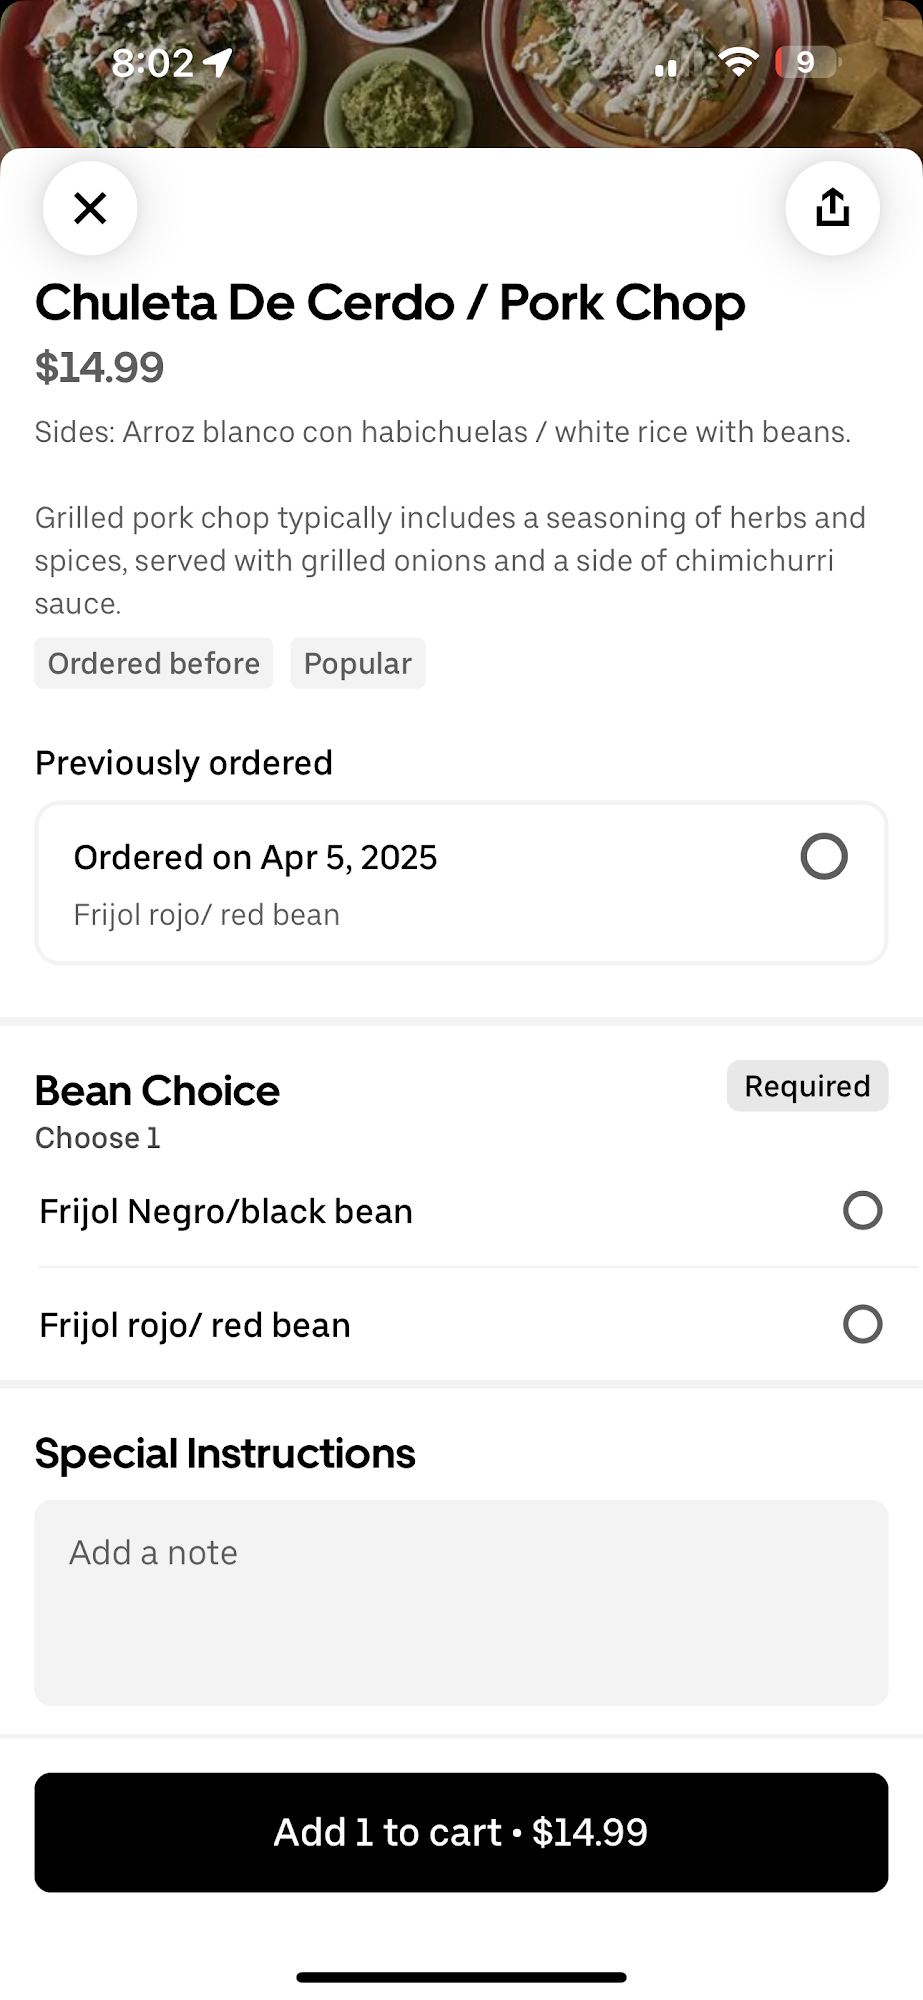This screenshot has width=923, height=2000.
Task: Tap the location arrow beside the time
Action: pyautogui.click(x=218, y=63)
